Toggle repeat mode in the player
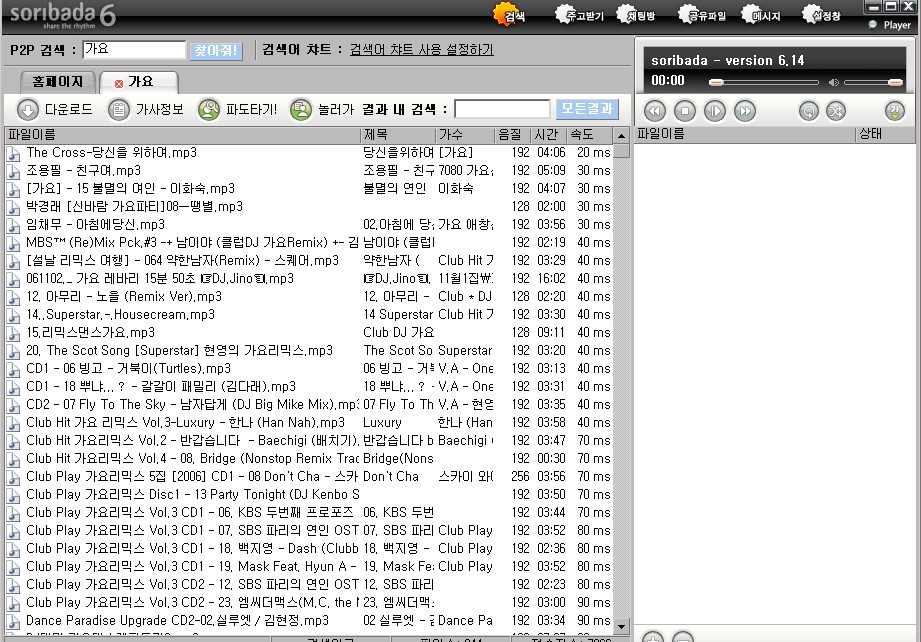This screenshot has height=642, width=921. [x=809, y=111]
